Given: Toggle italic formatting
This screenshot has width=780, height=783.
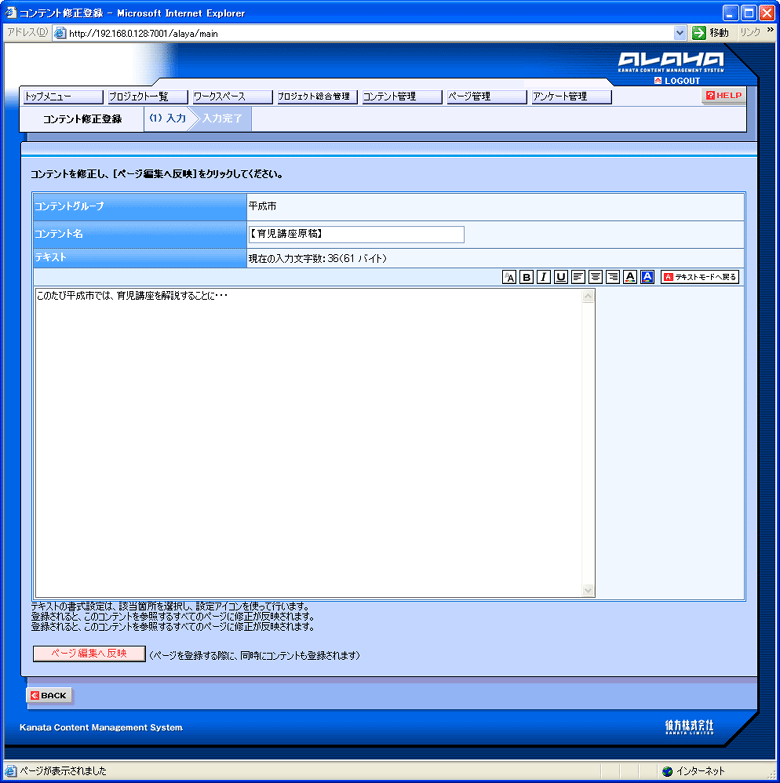Looking at the screenshot, I should coord(543,277).
